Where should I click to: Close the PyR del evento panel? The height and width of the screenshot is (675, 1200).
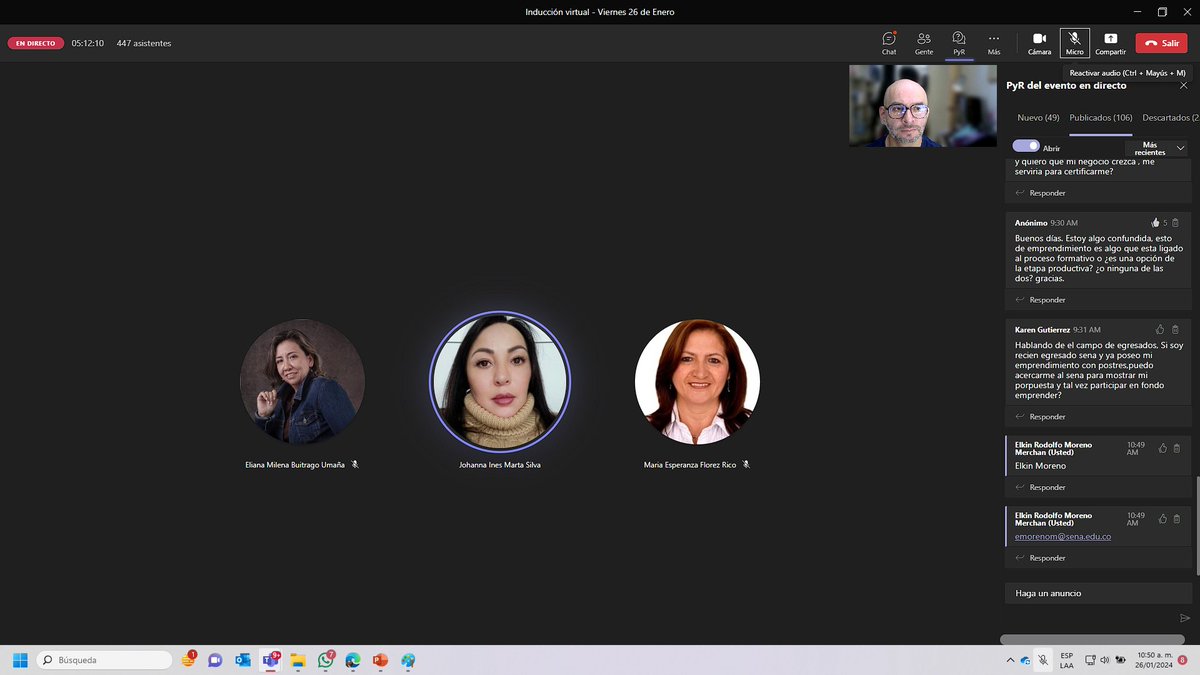pyautogui.click(x=1183, y=86)
